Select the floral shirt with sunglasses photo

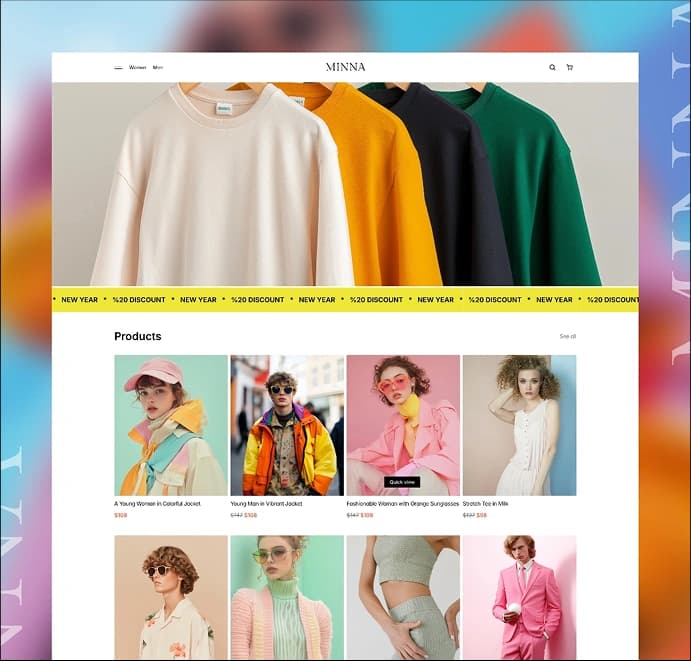point(171,597)
